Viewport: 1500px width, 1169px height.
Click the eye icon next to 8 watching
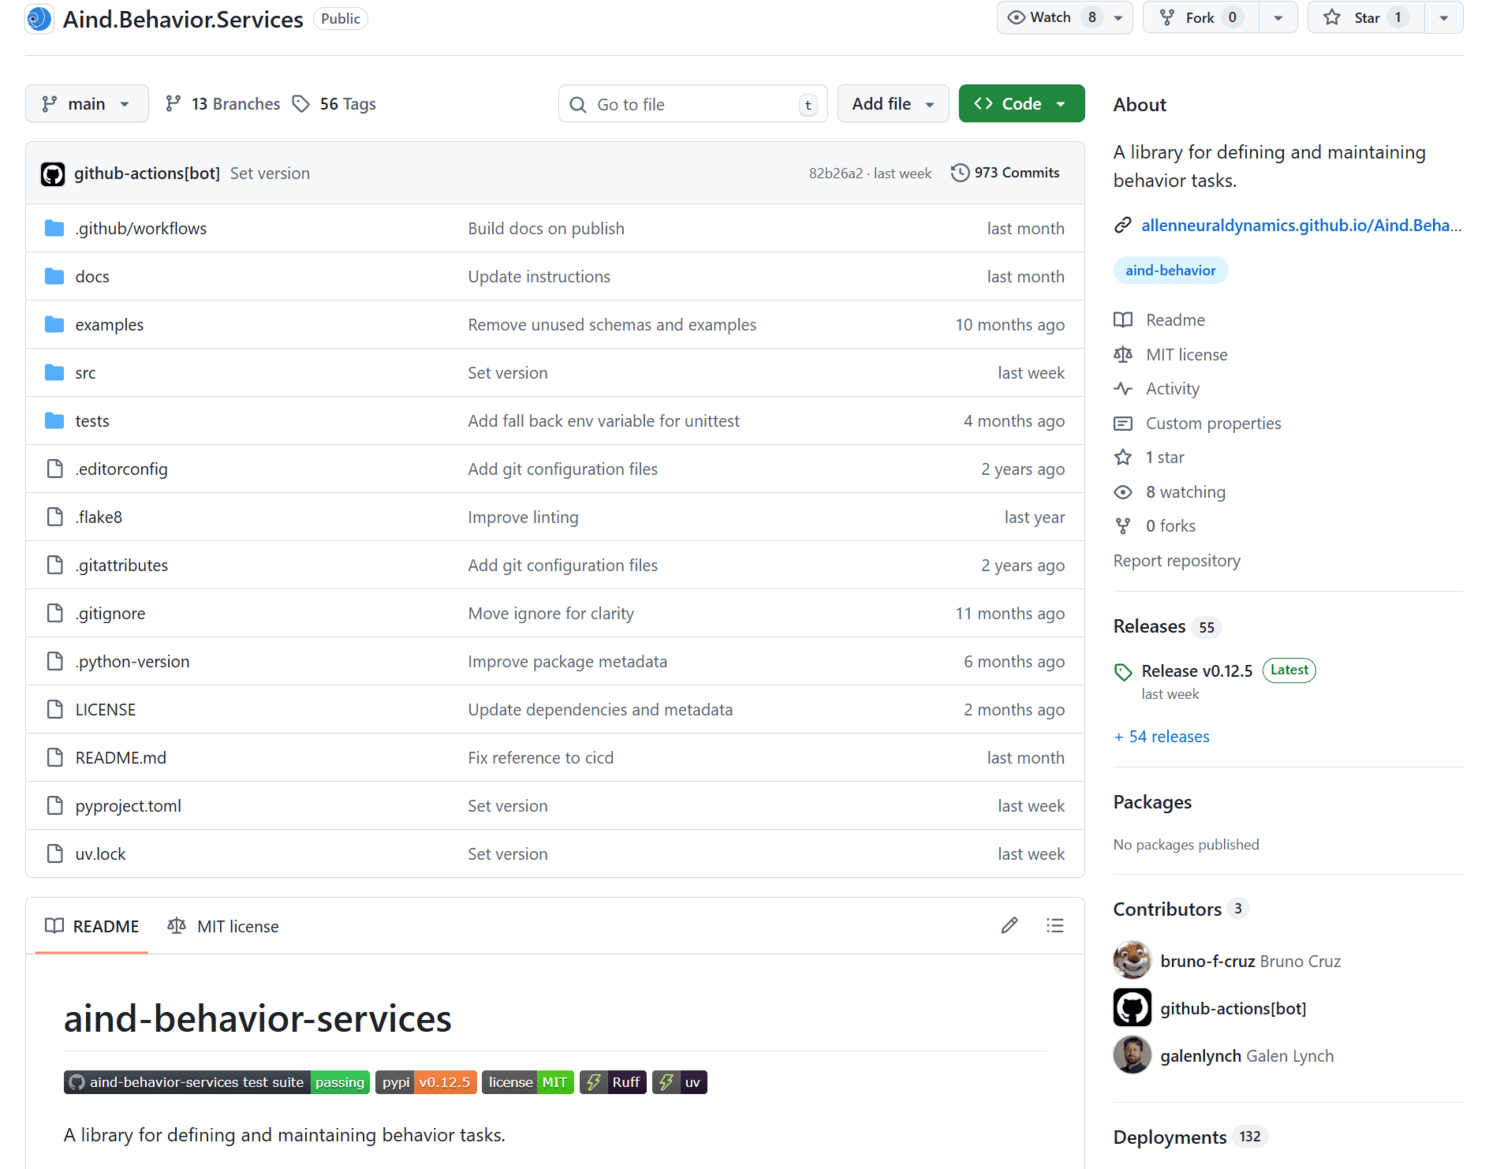coord(1123,492)
